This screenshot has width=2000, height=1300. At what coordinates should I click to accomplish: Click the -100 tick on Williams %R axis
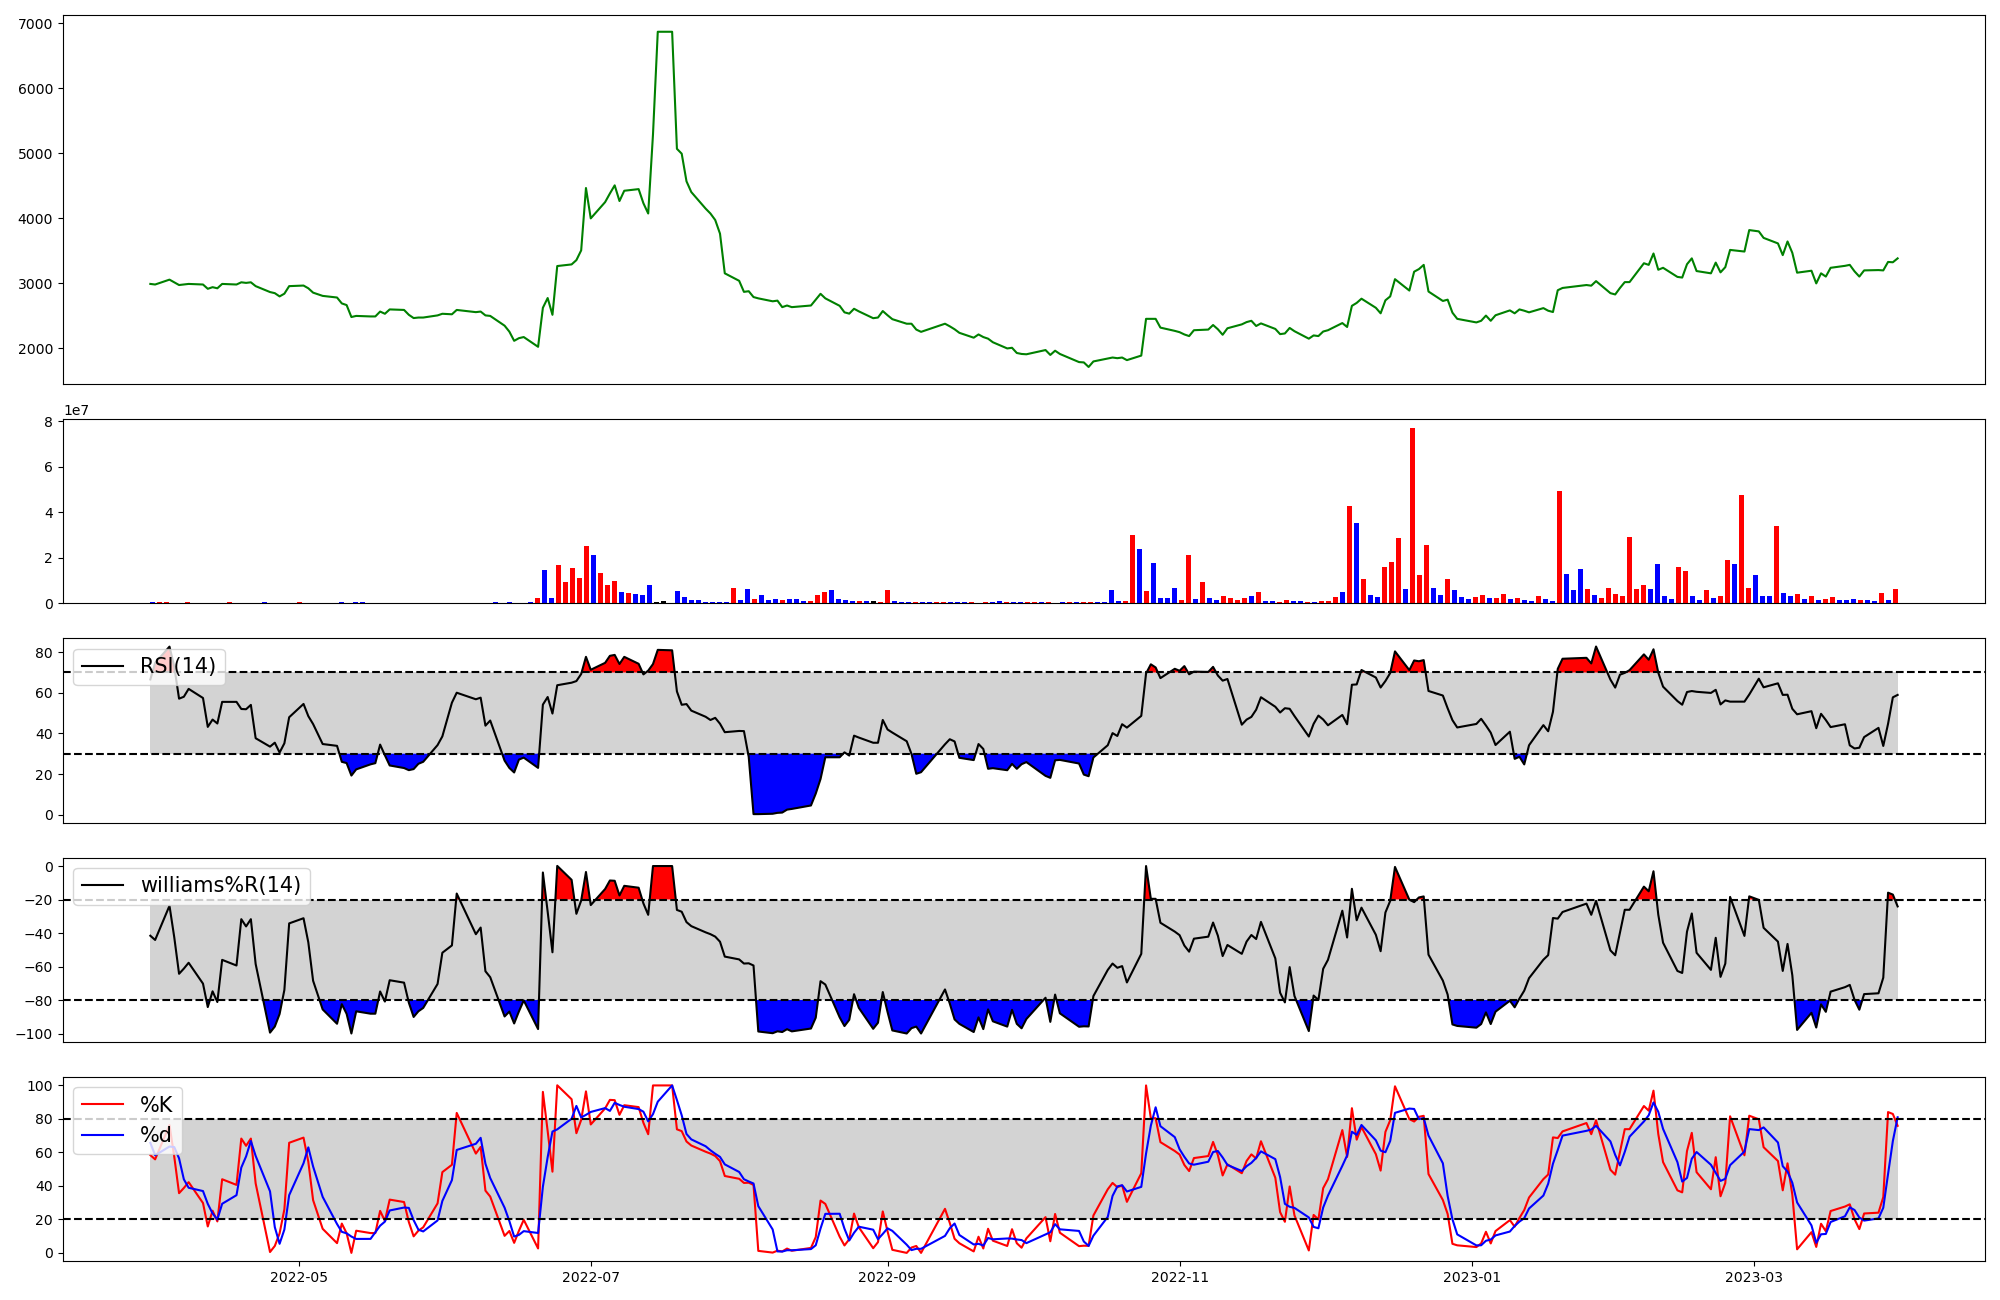[33, 1034]
